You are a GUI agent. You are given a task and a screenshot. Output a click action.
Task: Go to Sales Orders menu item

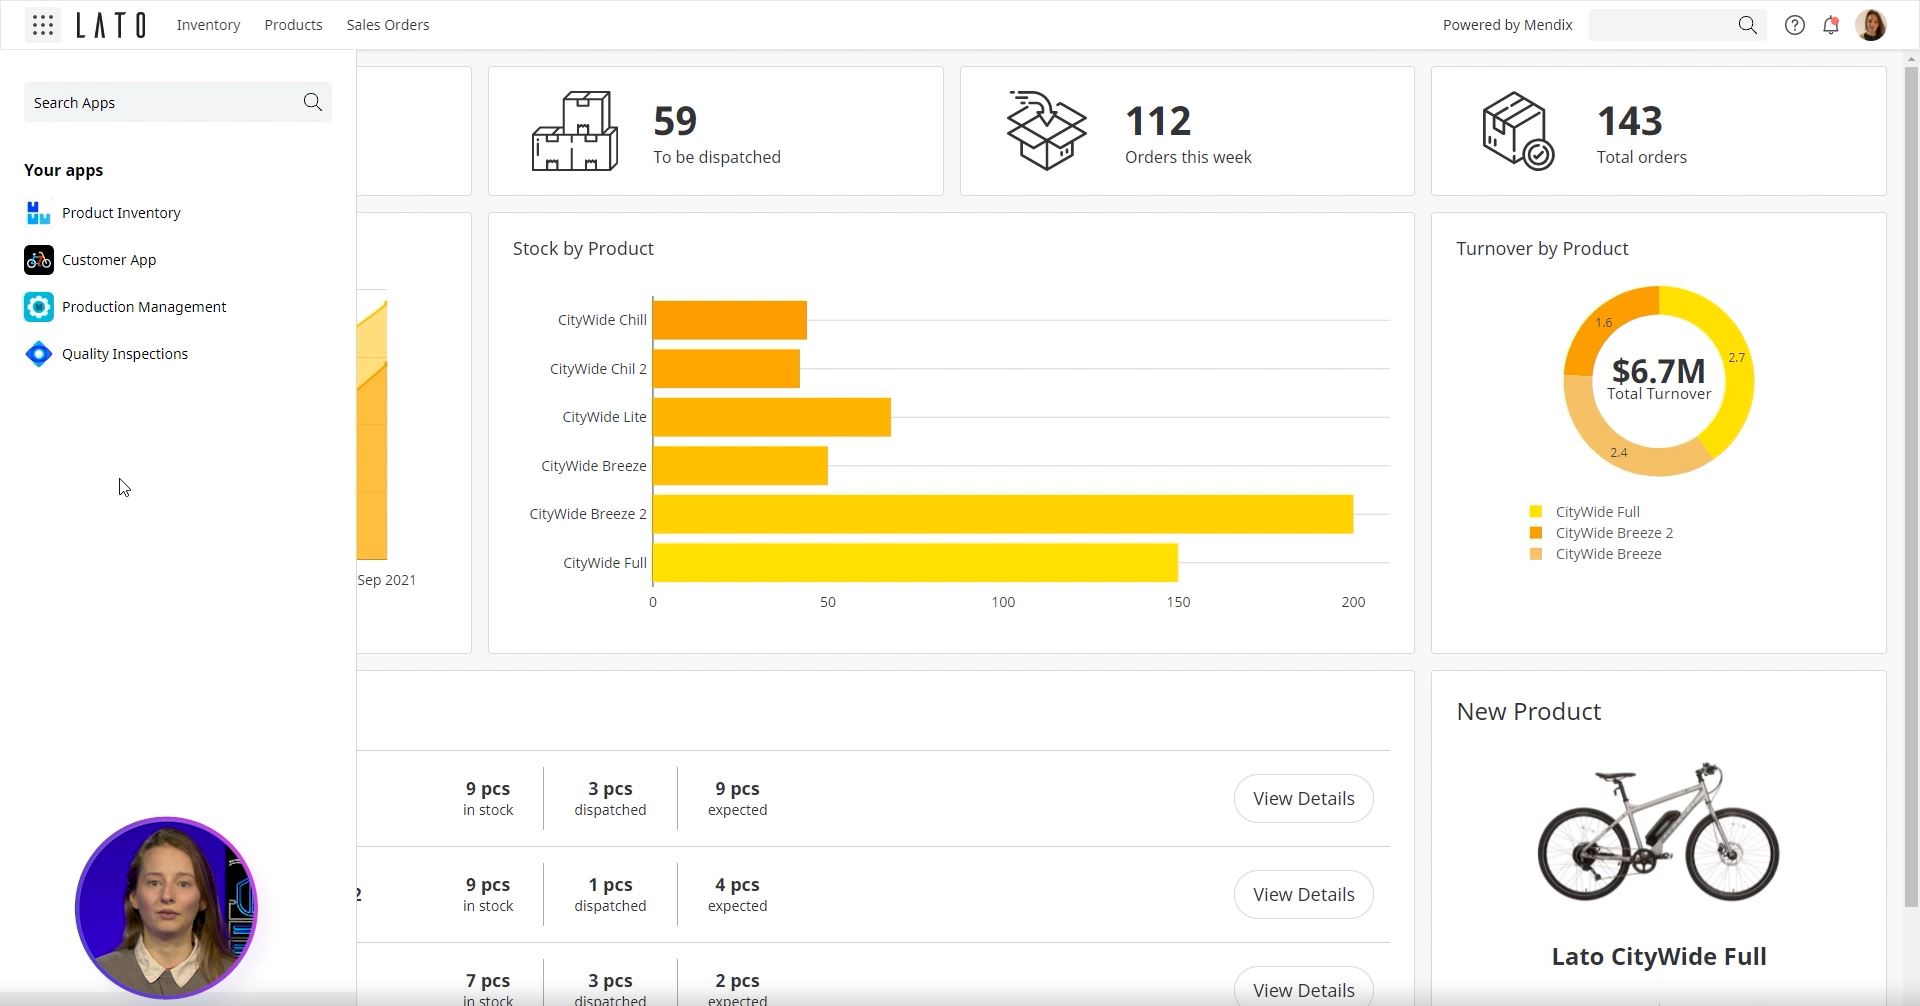pos(388,25)
